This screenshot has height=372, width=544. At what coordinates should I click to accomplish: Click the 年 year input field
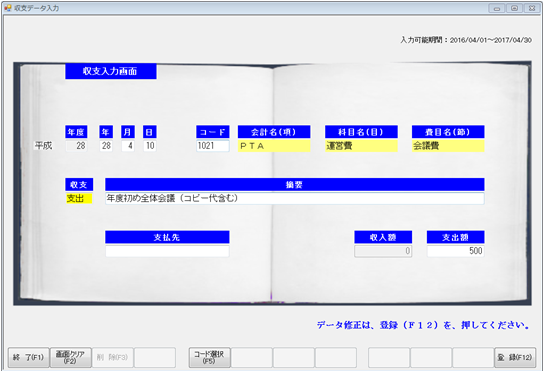[x=106, y=146]
